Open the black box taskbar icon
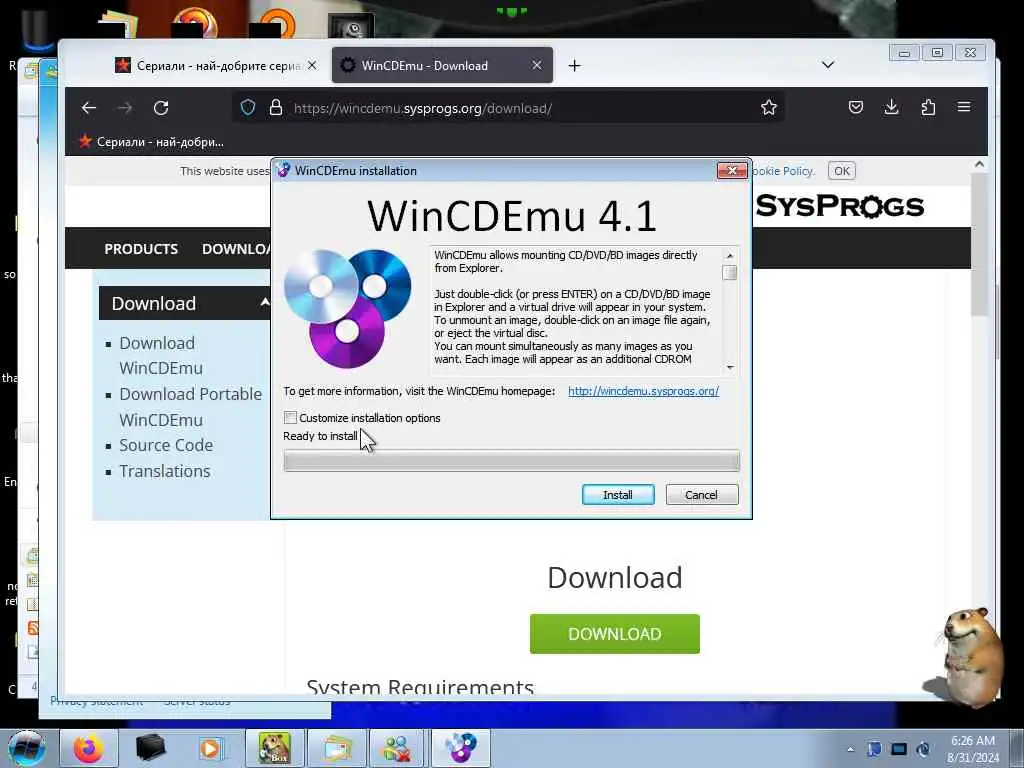1024x768 pixels. click(151, 748)
